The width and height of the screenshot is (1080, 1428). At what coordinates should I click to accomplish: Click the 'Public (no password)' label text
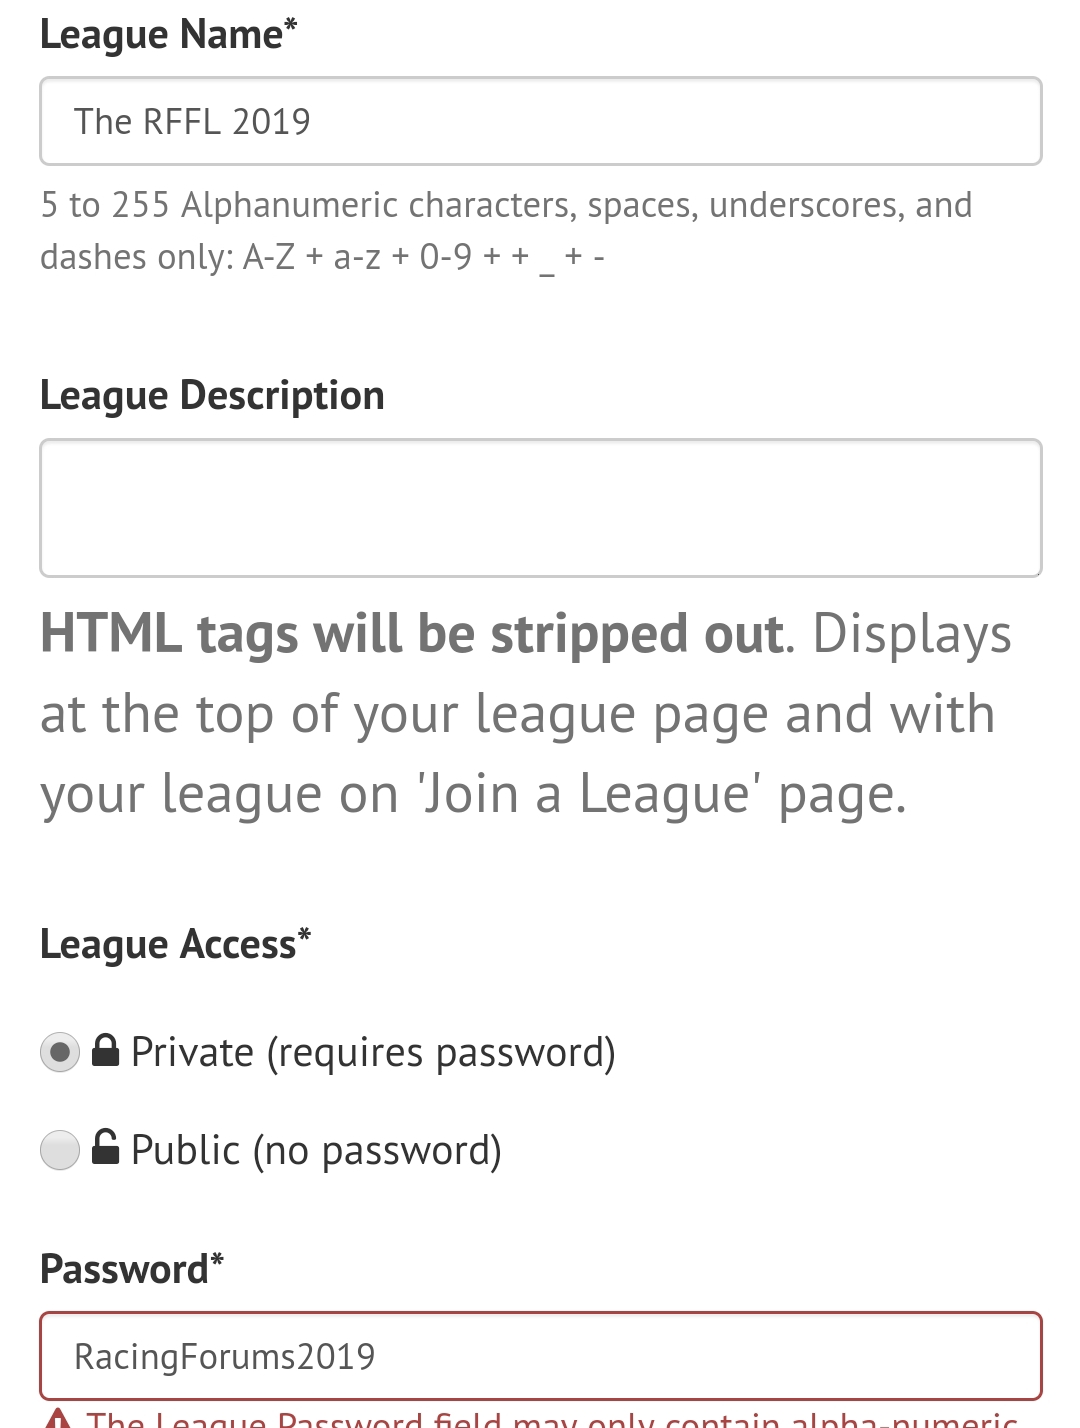coord(316,1151)
